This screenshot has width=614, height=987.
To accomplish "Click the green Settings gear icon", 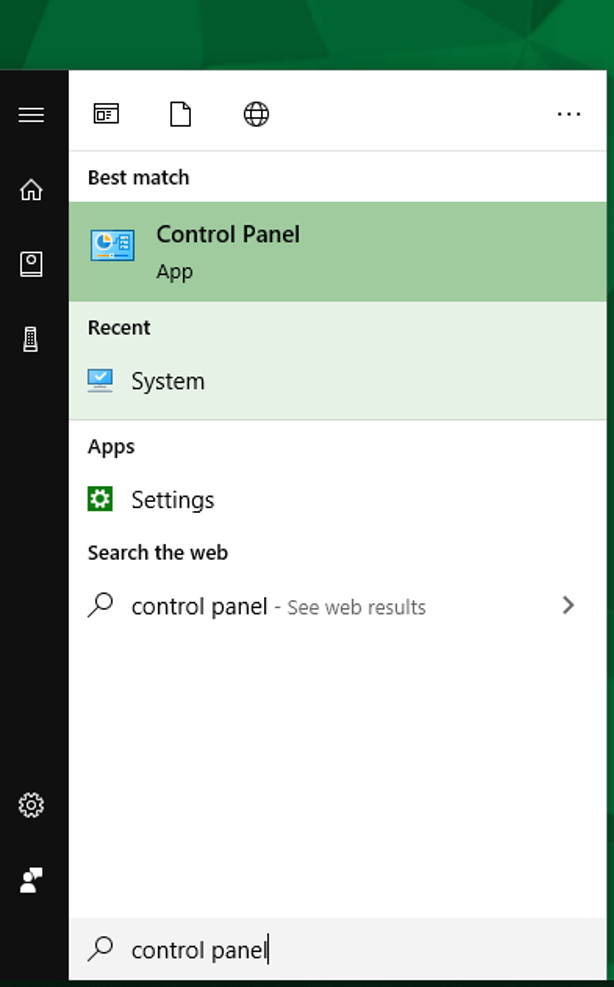I will click(x=100, y=499).
